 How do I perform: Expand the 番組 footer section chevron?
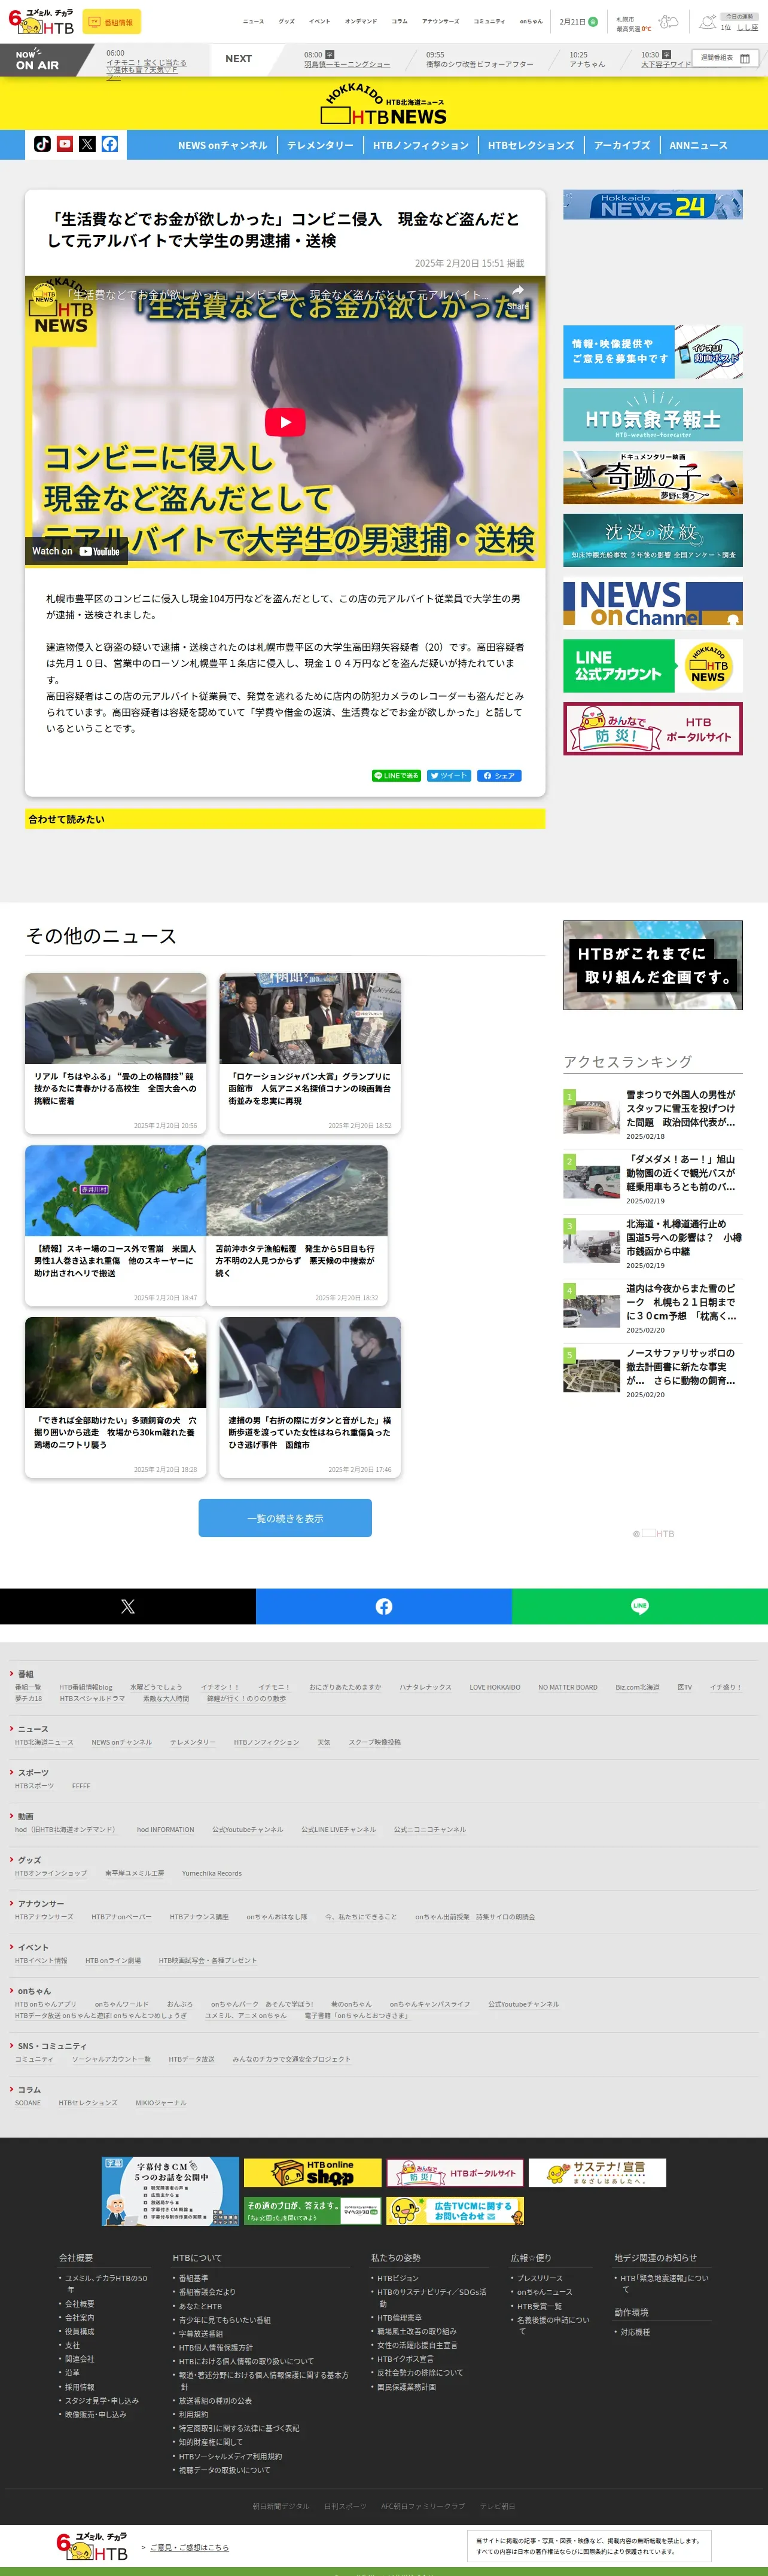pos(12,1673)
